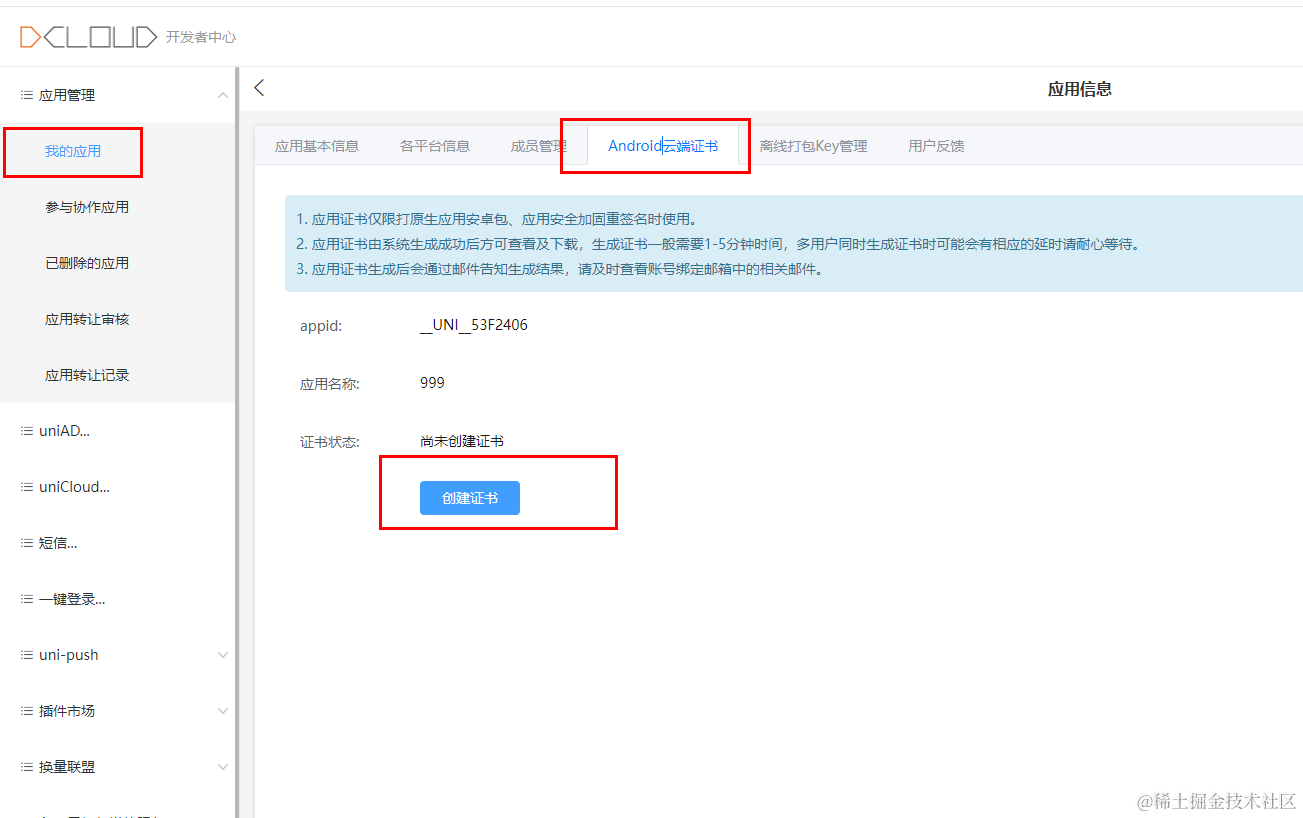Click list icon beside uni-push
The image size is (1303, 818).
tap(27, 655)
